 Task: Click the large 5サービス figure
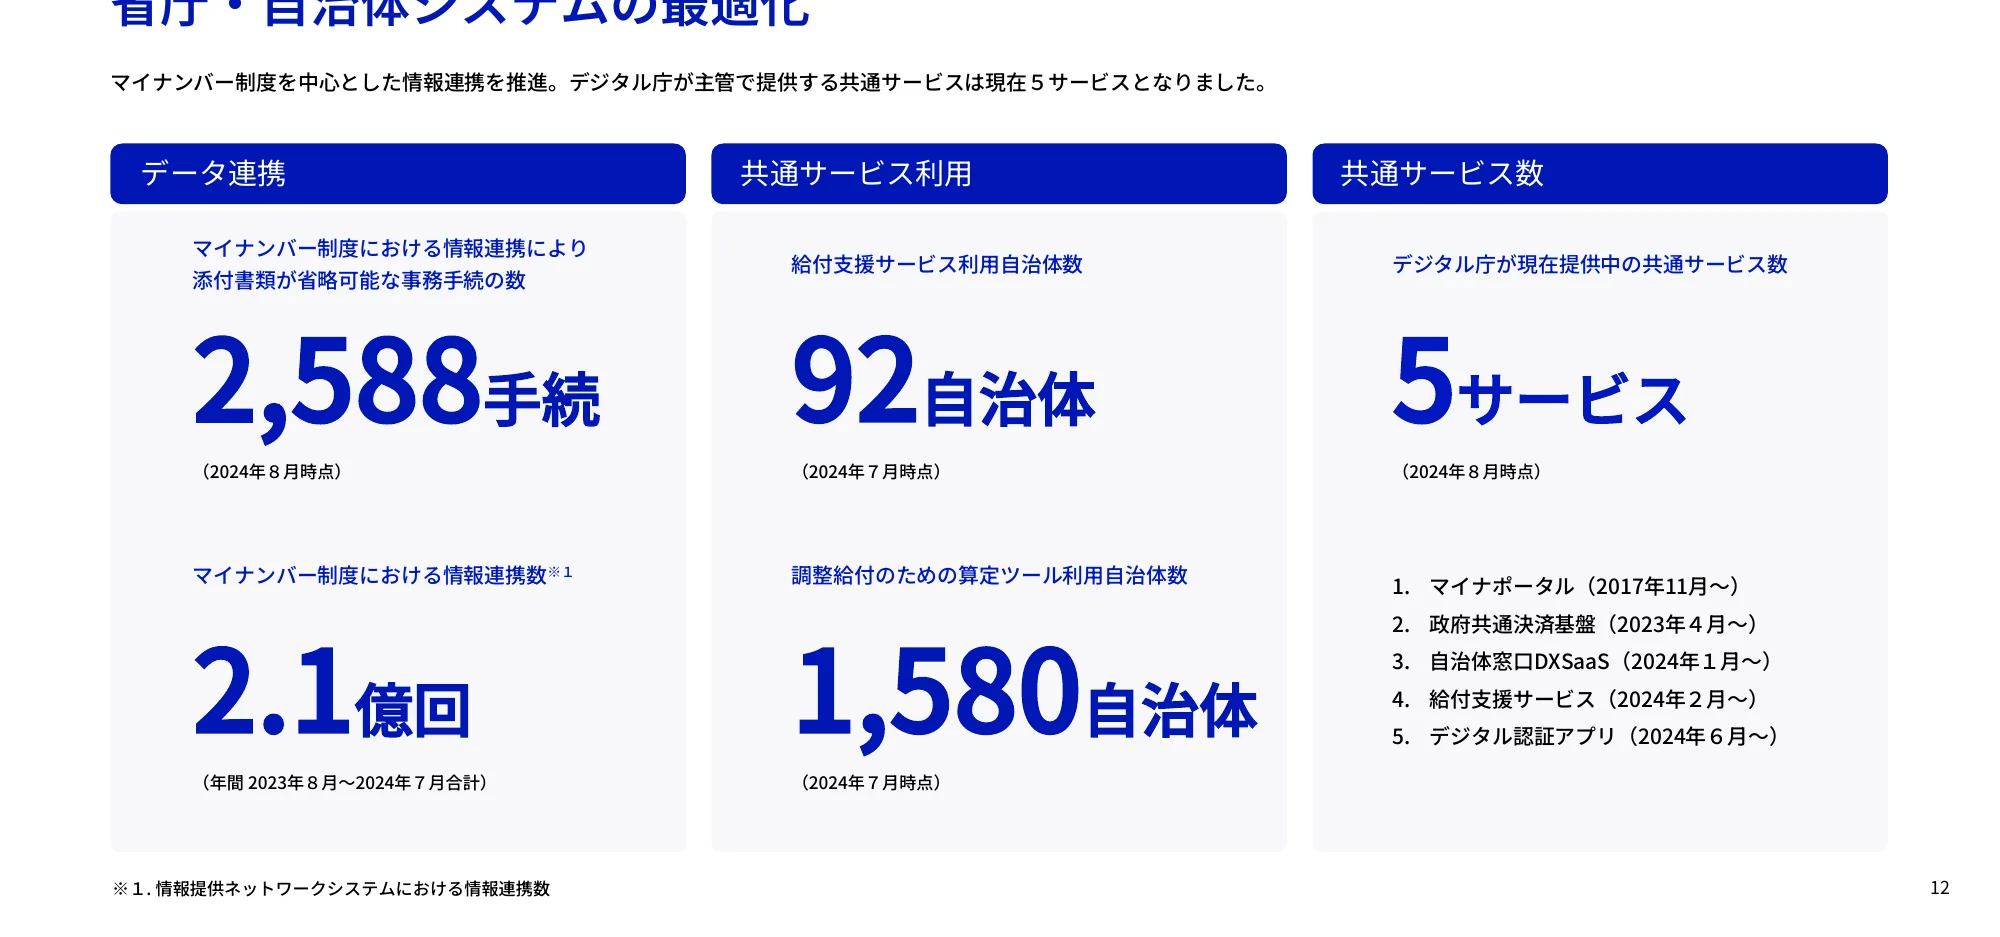[x=1538, y=385]
